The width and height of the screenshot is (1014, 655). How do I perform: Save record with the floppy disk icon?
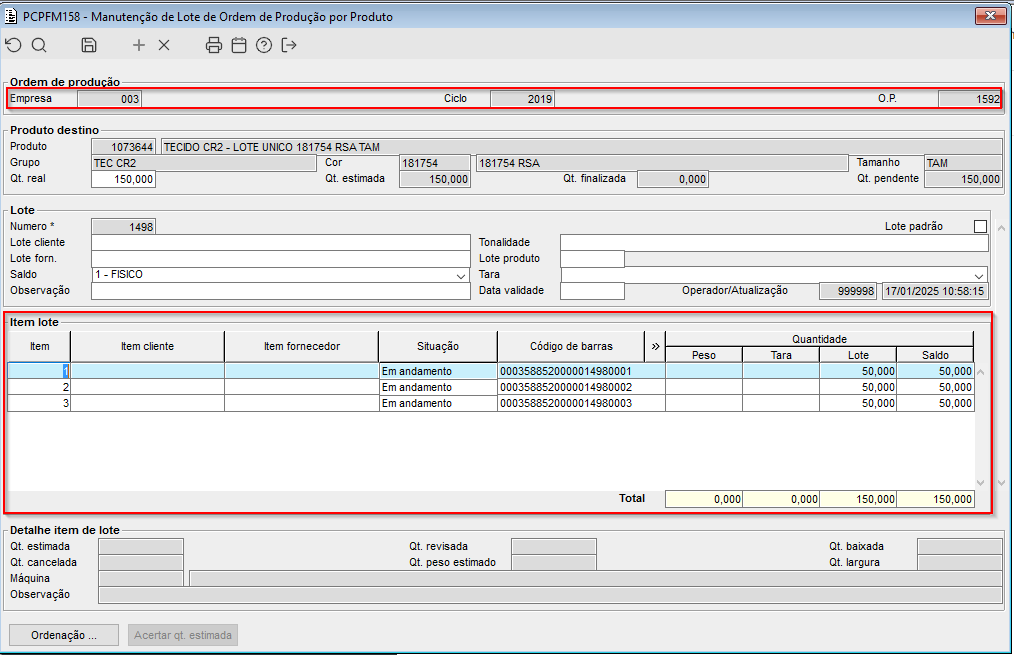click(x=89, y=45)
